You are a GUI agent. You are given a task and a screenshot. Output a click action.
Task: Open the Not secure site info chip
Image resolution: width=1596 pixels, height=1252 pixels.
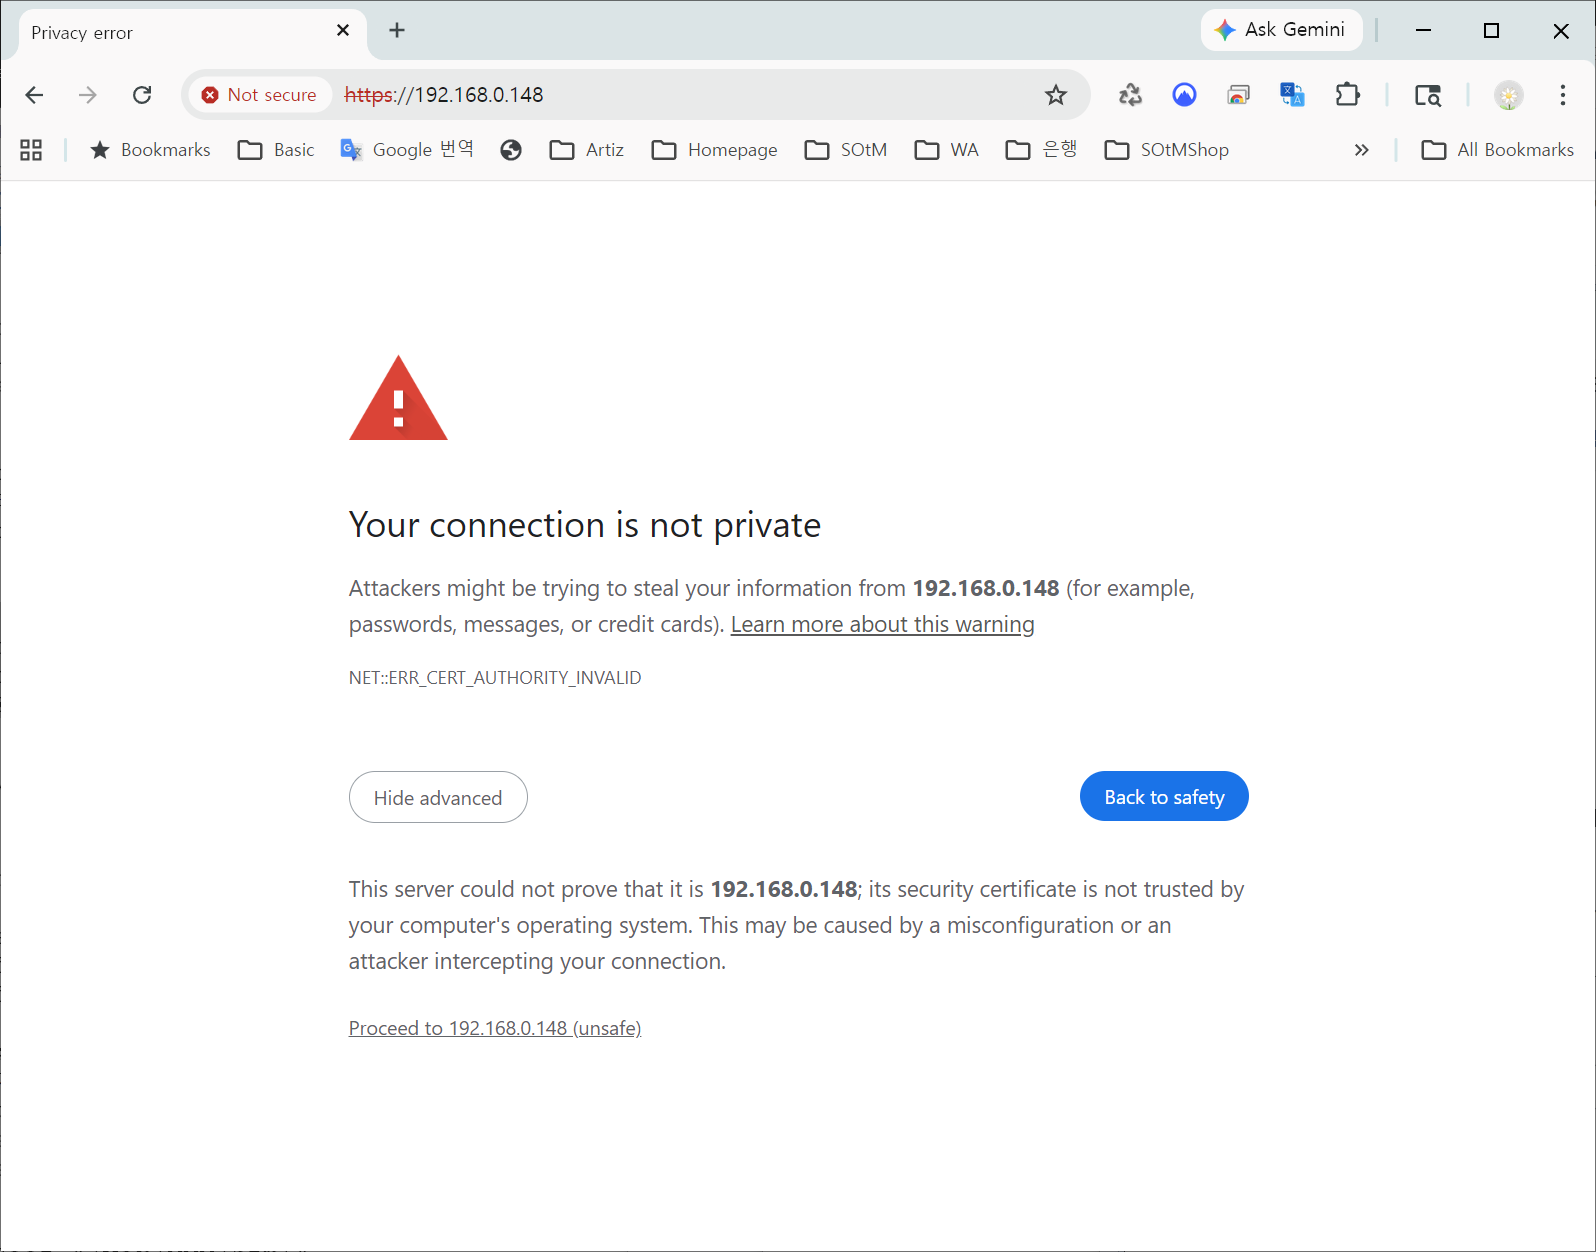(x=260, y=95)
